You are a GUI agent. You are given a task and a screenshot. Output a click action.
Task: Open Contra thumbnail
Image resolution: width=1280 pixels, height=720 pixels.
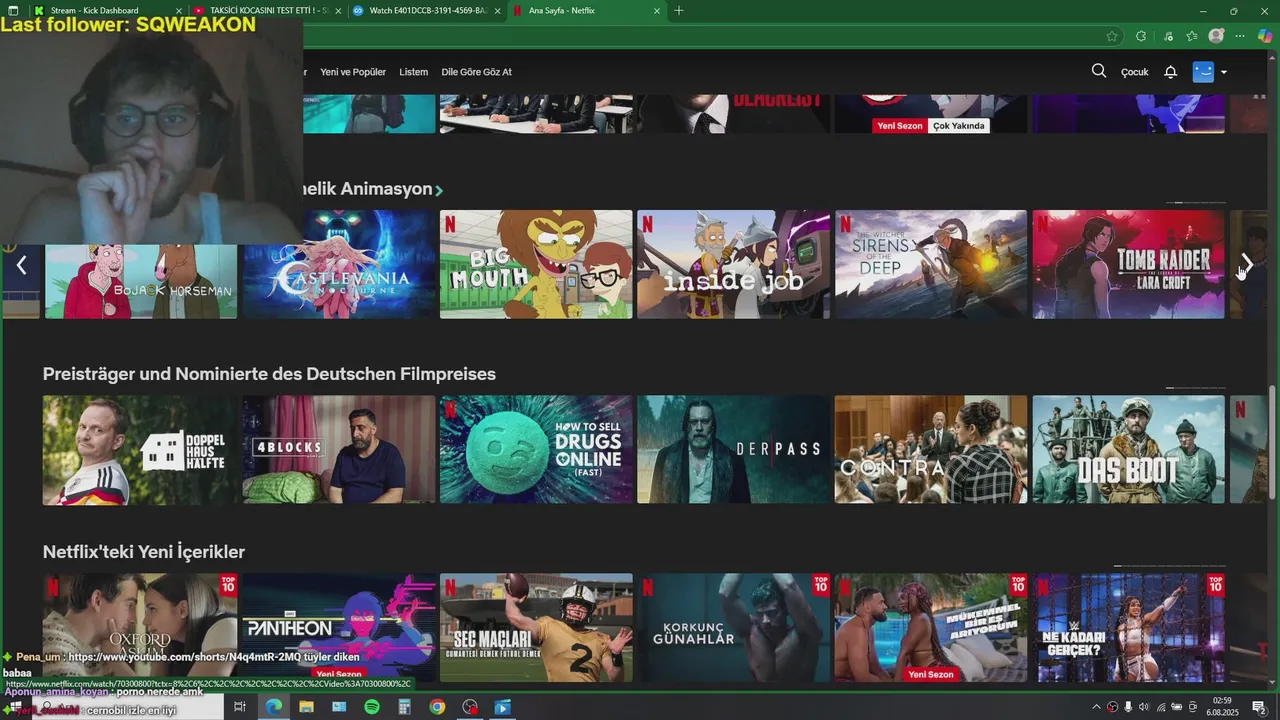pos(931,449)
